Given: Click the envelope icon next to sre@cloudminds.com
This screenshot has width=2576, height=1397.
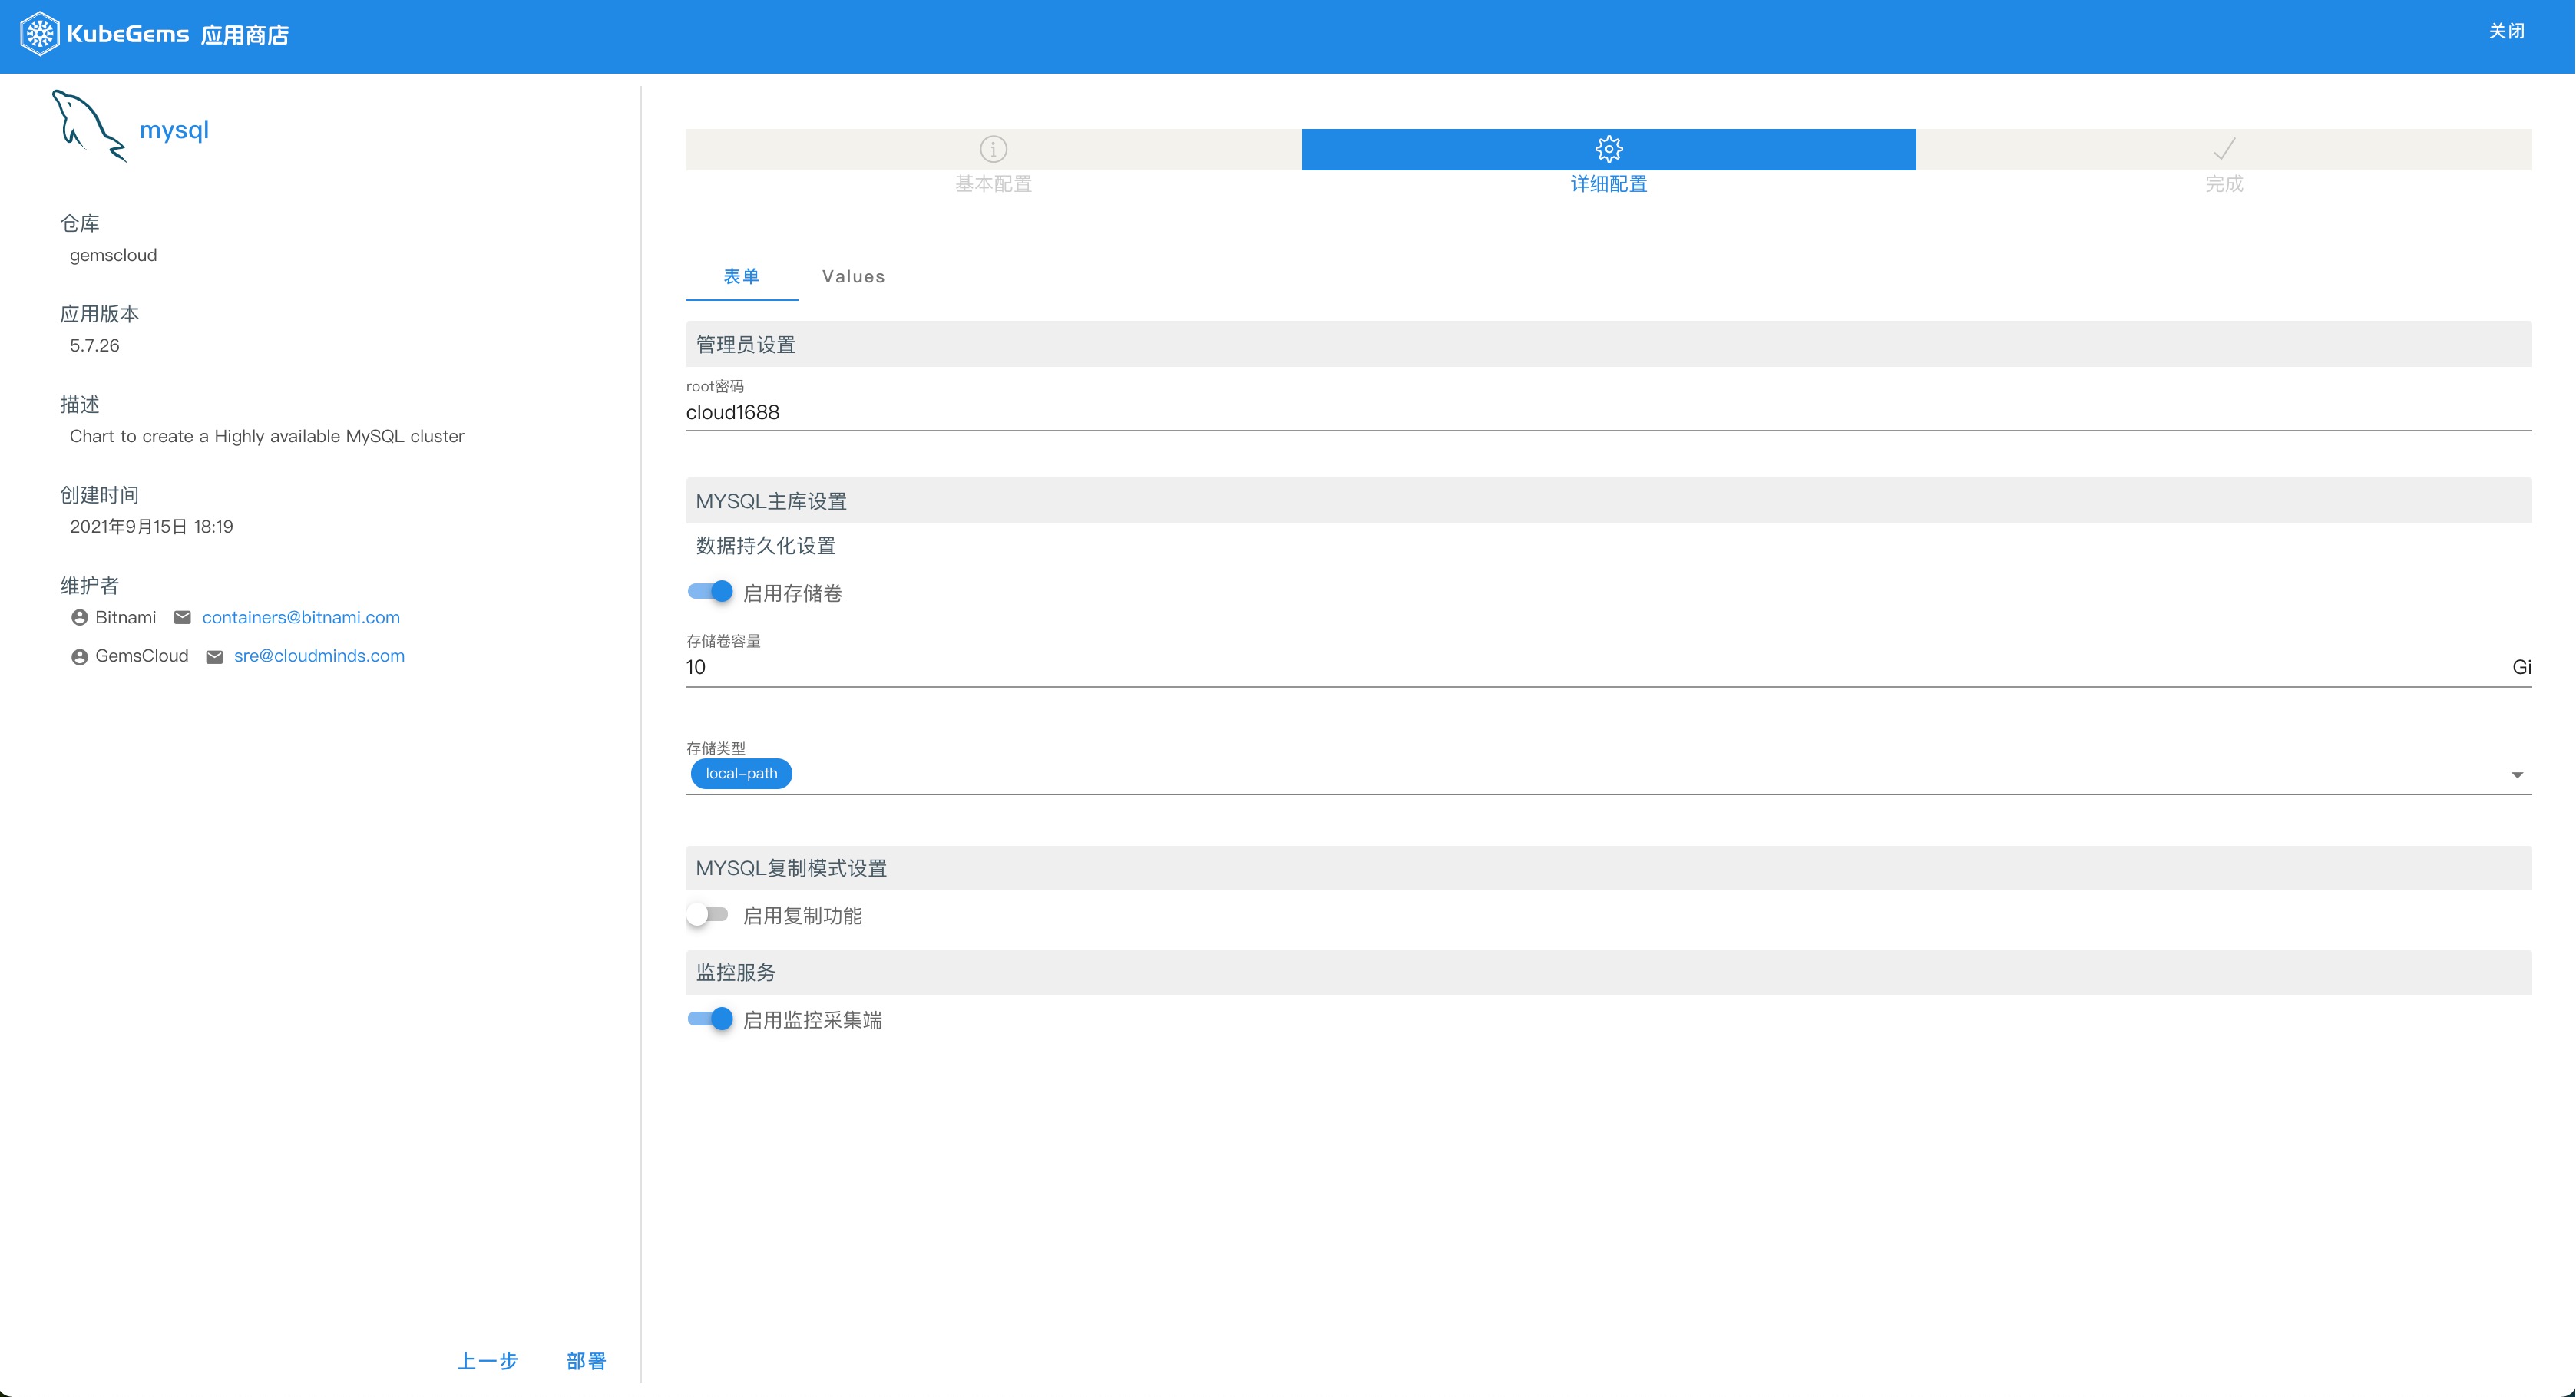Looking at the screenshot, I should (214, 657).
